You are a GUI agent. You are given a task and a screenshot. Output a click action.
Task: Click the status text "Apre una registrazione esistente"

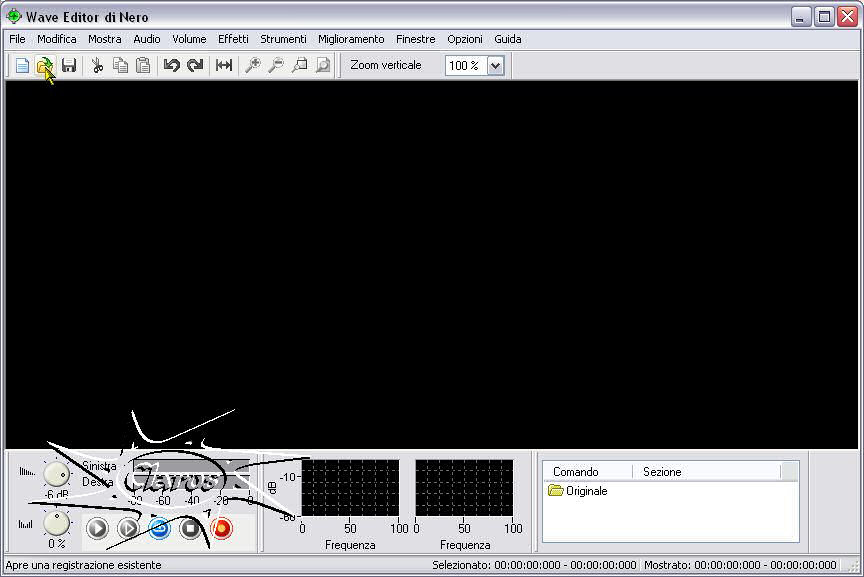[x=83, y=565]
